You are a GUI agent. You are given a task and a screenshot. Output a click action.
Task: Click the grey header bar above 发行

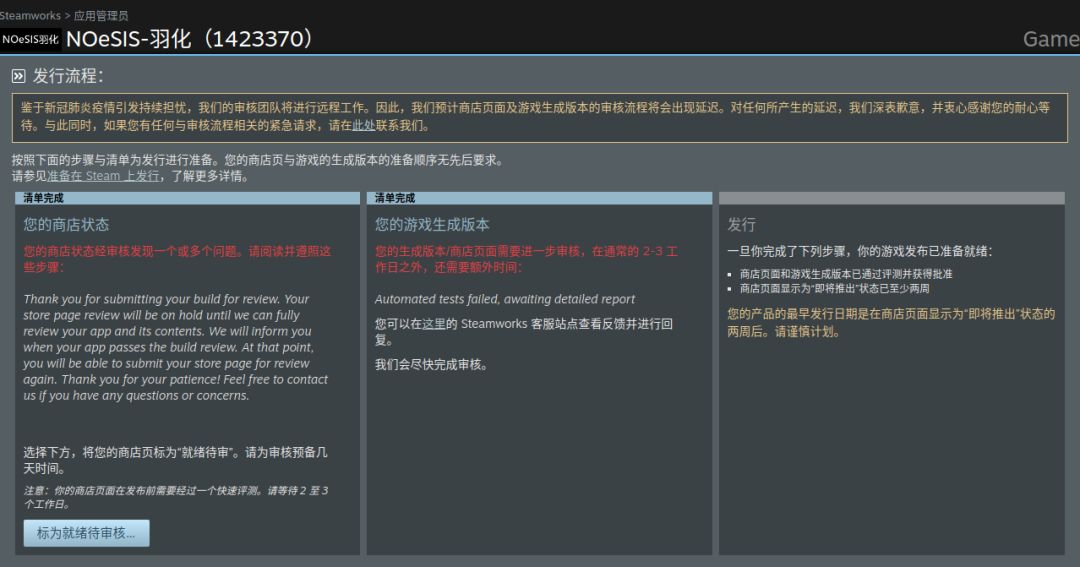point(891,198)
